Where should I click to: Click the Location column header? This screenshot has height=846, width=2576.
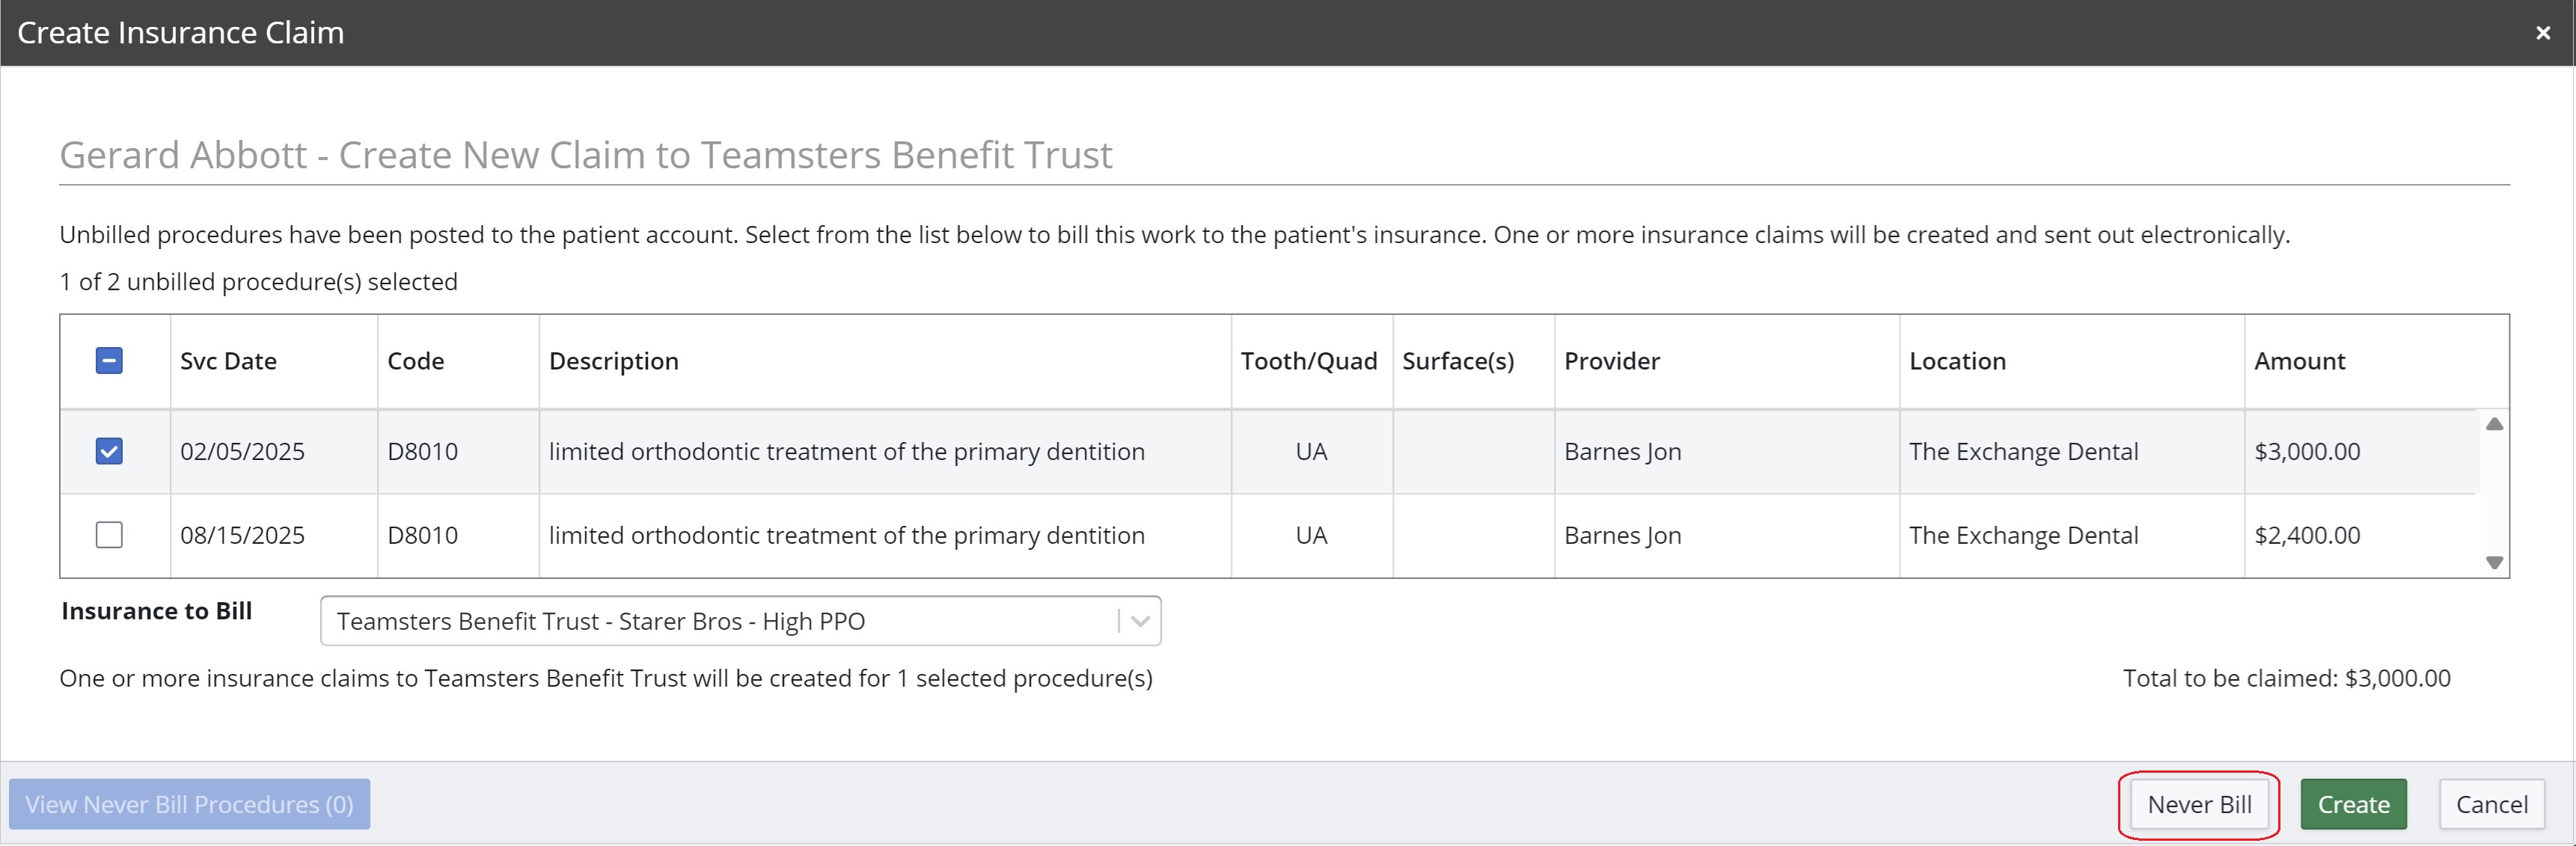click(1957, 361)
